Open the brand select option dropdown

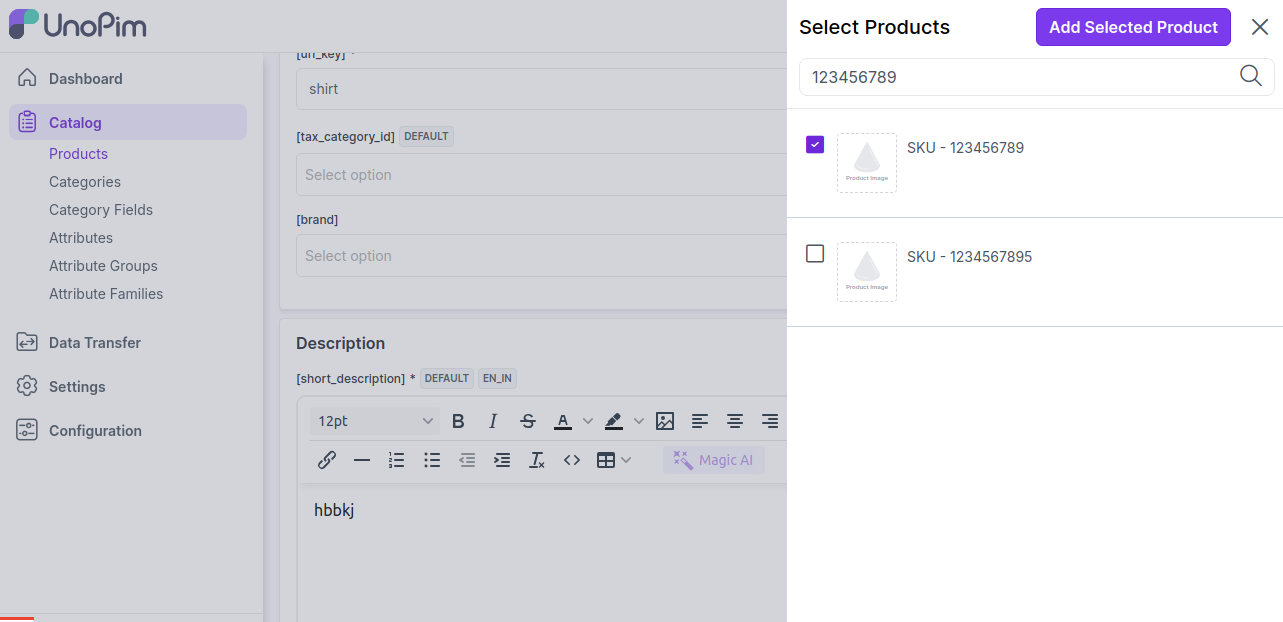540,256
